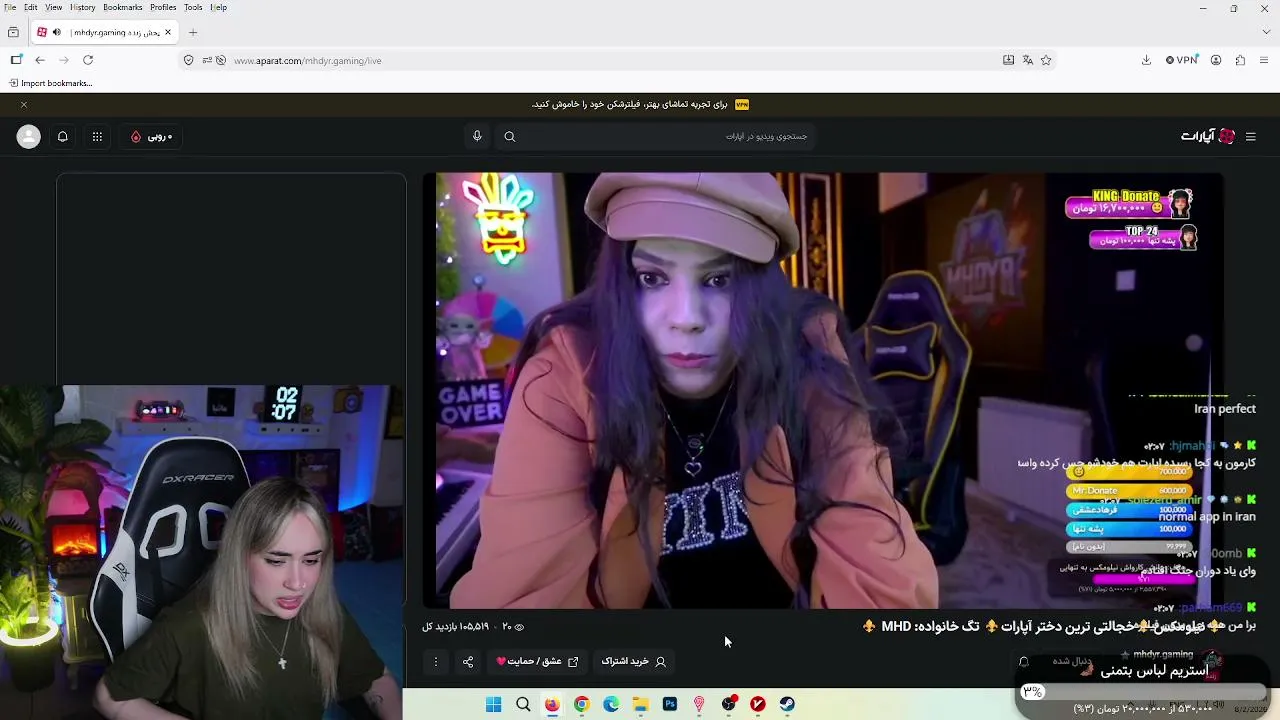The width and height of the screenshot is (1280, 720).
Task: Open the Aparat side navigation menu
Action: [x=1251, y=137]
